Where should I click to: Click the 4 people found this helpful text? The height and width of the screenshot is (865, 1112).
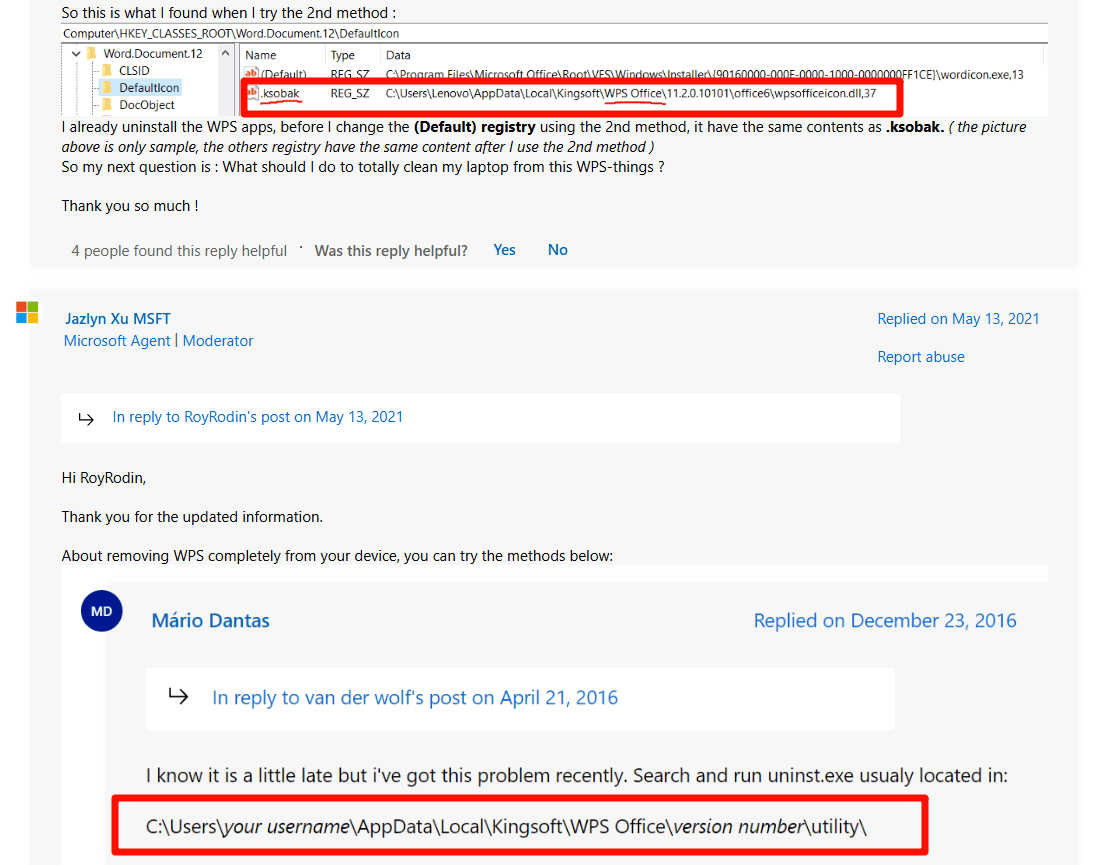pos(179,251)
